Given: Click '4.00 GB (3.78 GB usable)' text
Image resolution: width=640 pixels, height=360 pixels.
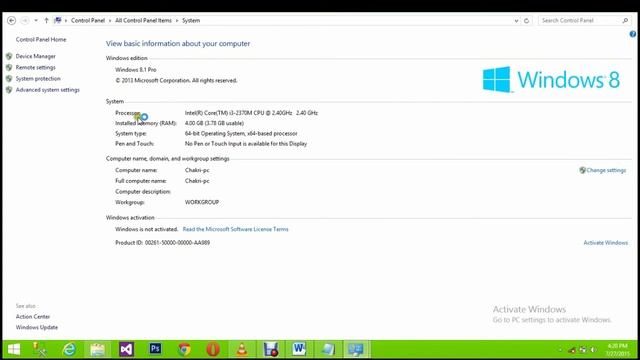Looking at the screenshot, I should pyautogui.click(x=214, y=123).
